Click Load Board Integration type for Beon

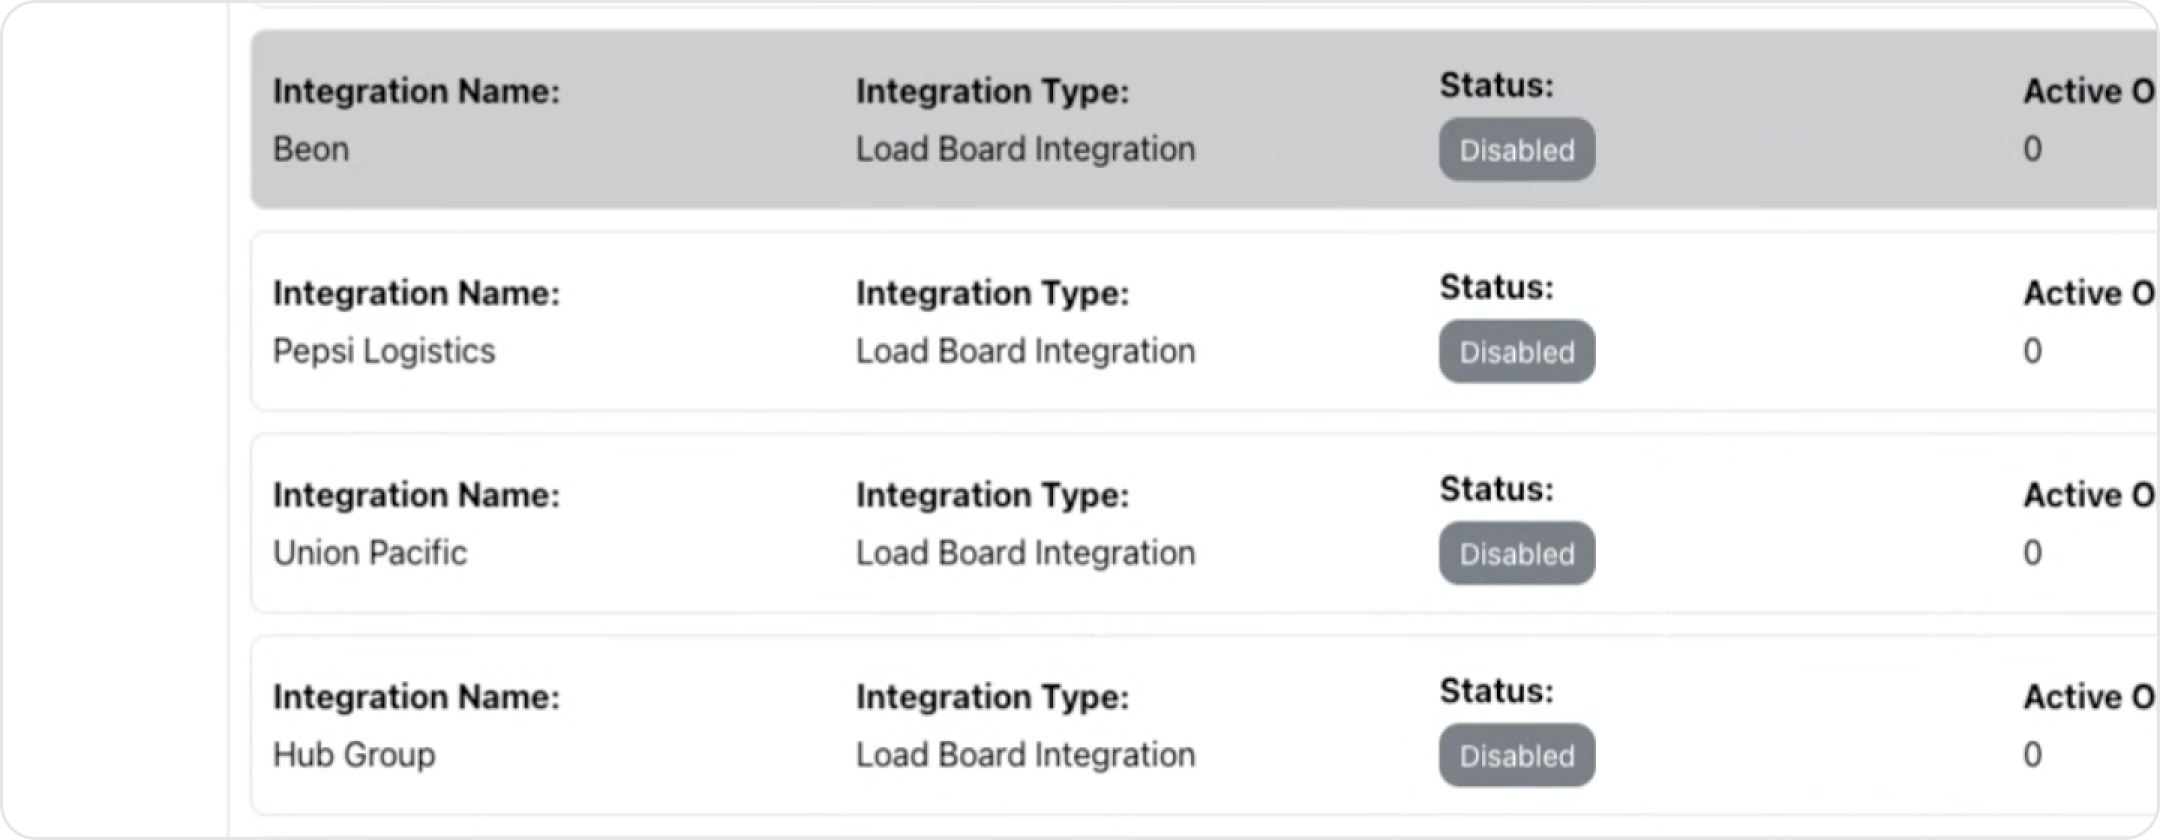pyautogui.click(x=1025, y=150)
